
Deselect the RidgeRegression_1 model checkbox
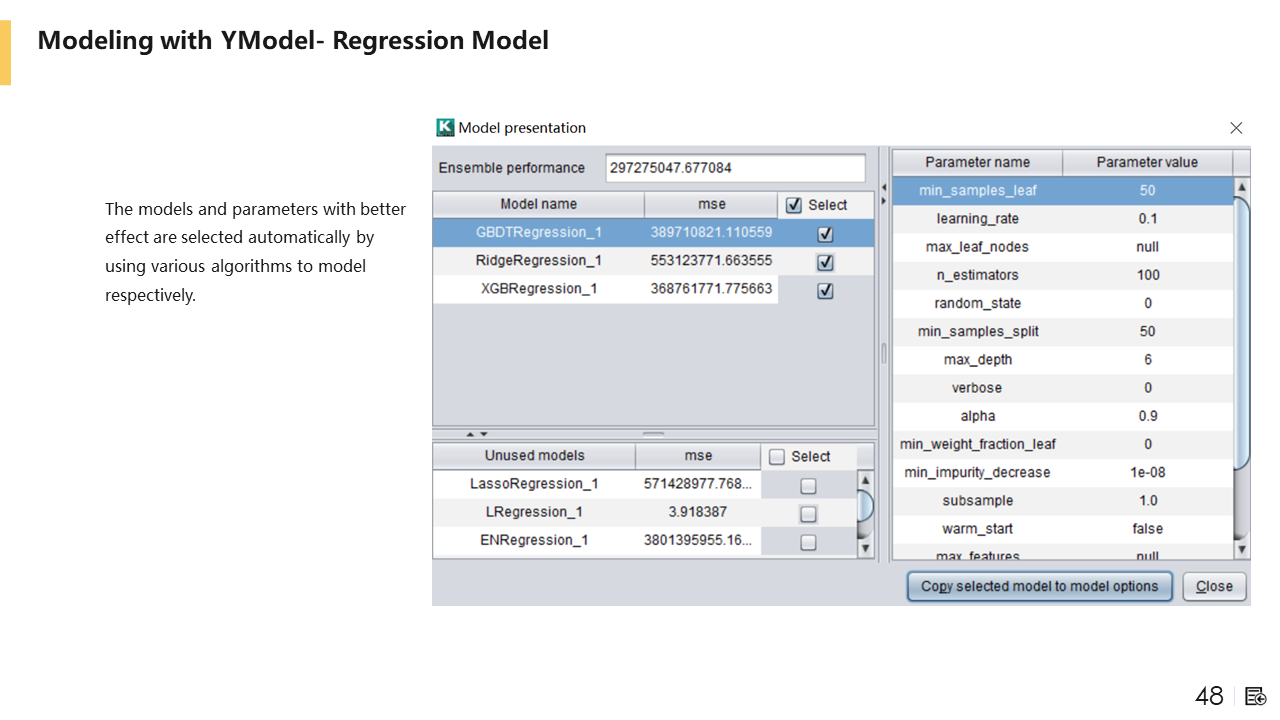pyautogui.click(x=825, y=262)
